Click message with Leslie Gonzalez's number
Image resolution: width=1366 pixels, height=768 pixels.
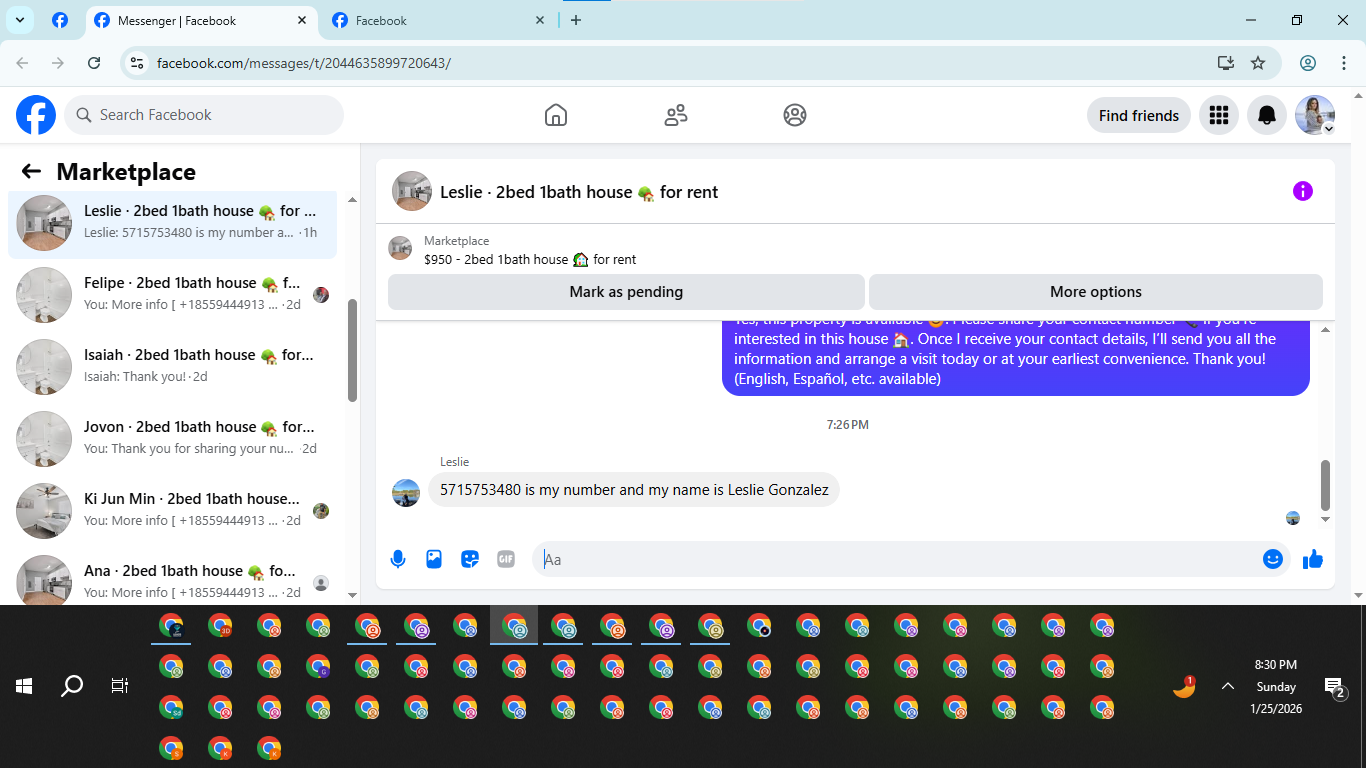coord(634,490)
